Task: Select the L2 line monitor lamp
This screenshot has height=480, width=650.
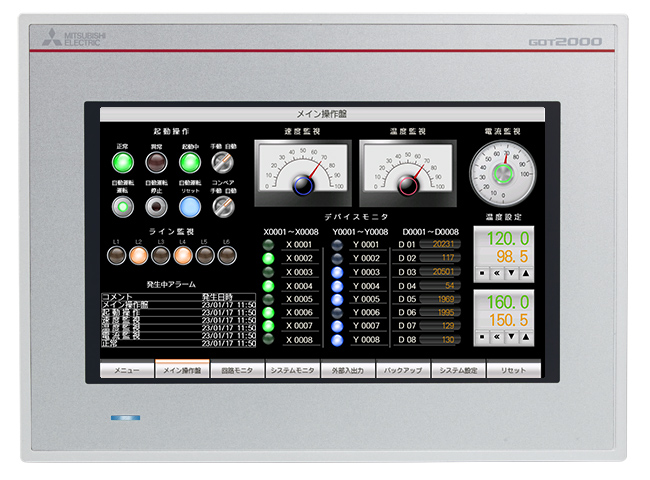Action: (138, 256)
